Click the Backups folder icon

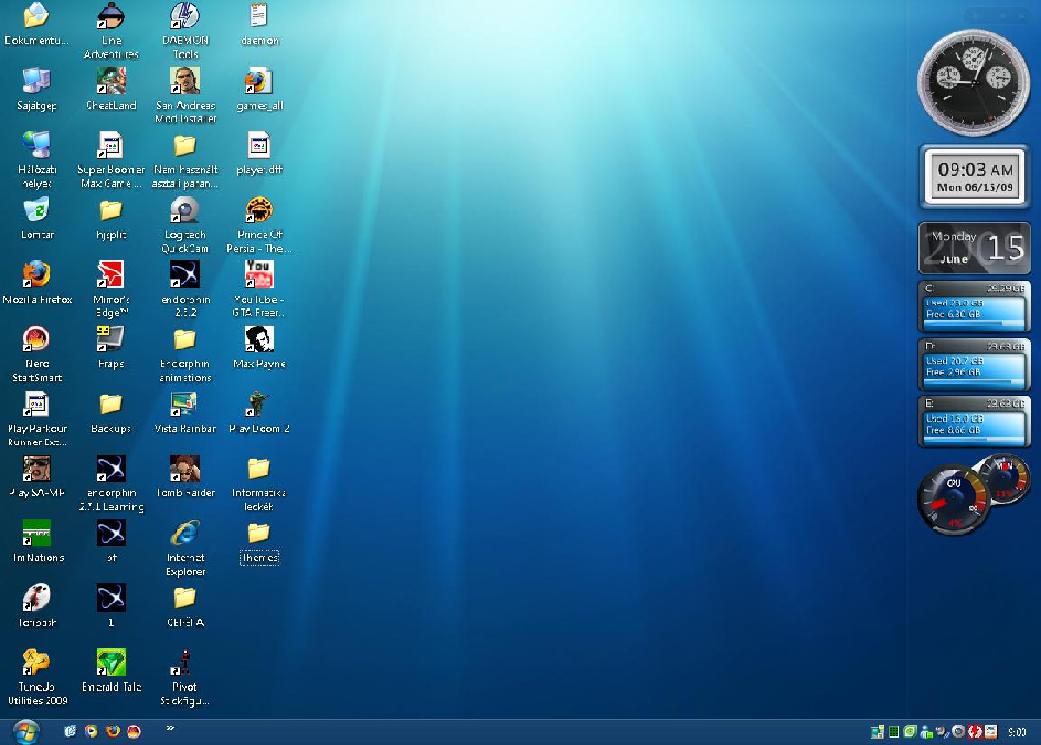point(110,404)
